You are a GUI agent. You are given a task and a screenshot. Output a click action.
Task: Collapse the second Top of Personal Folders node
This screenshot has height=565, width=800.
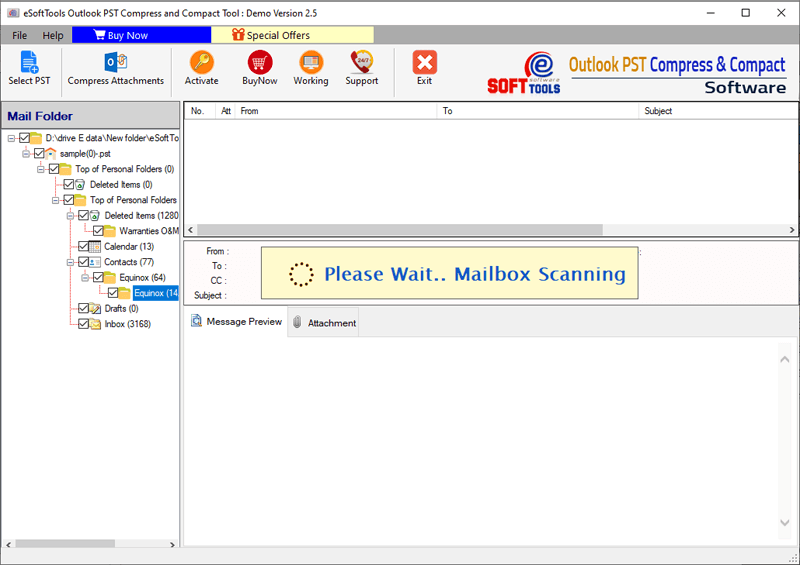coord(56,201)
